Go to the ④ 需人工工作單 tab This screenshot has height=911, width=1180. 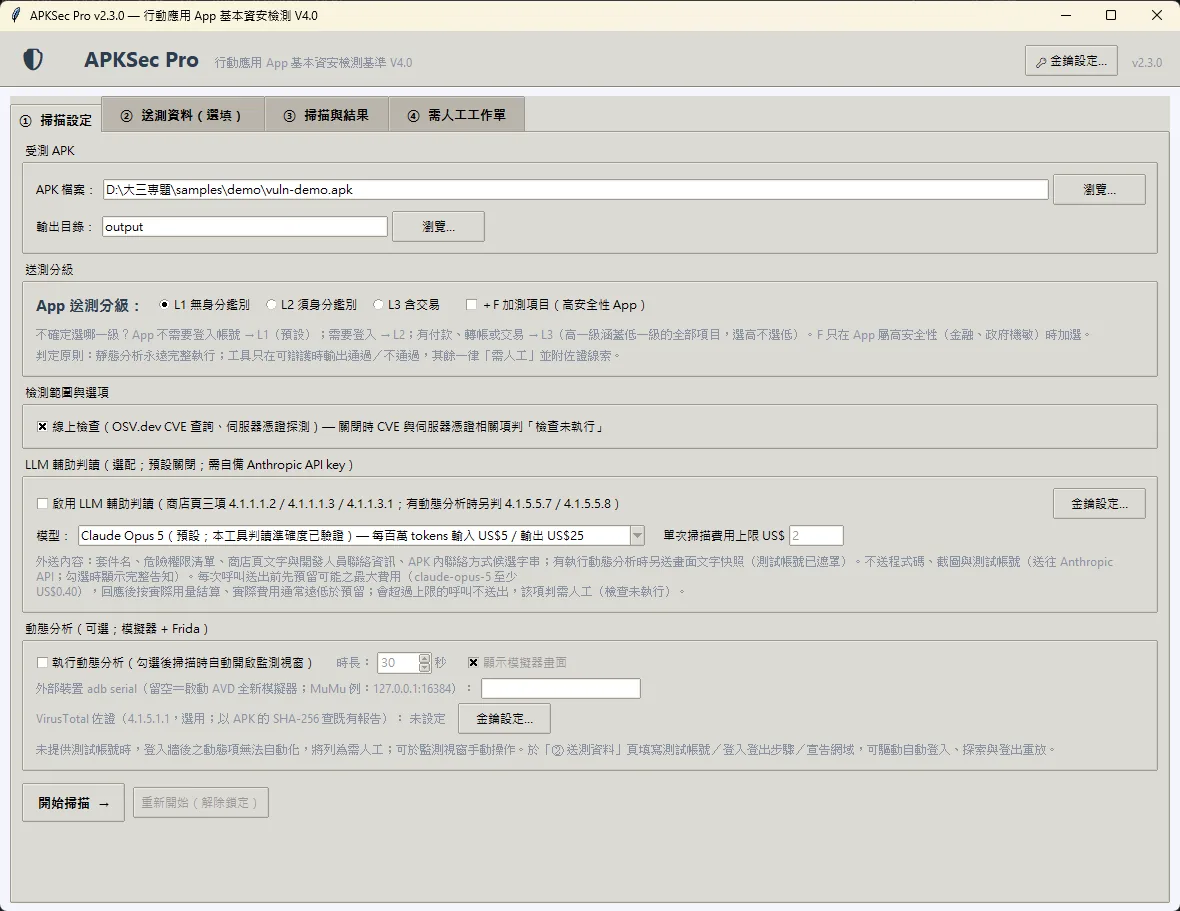457,115
